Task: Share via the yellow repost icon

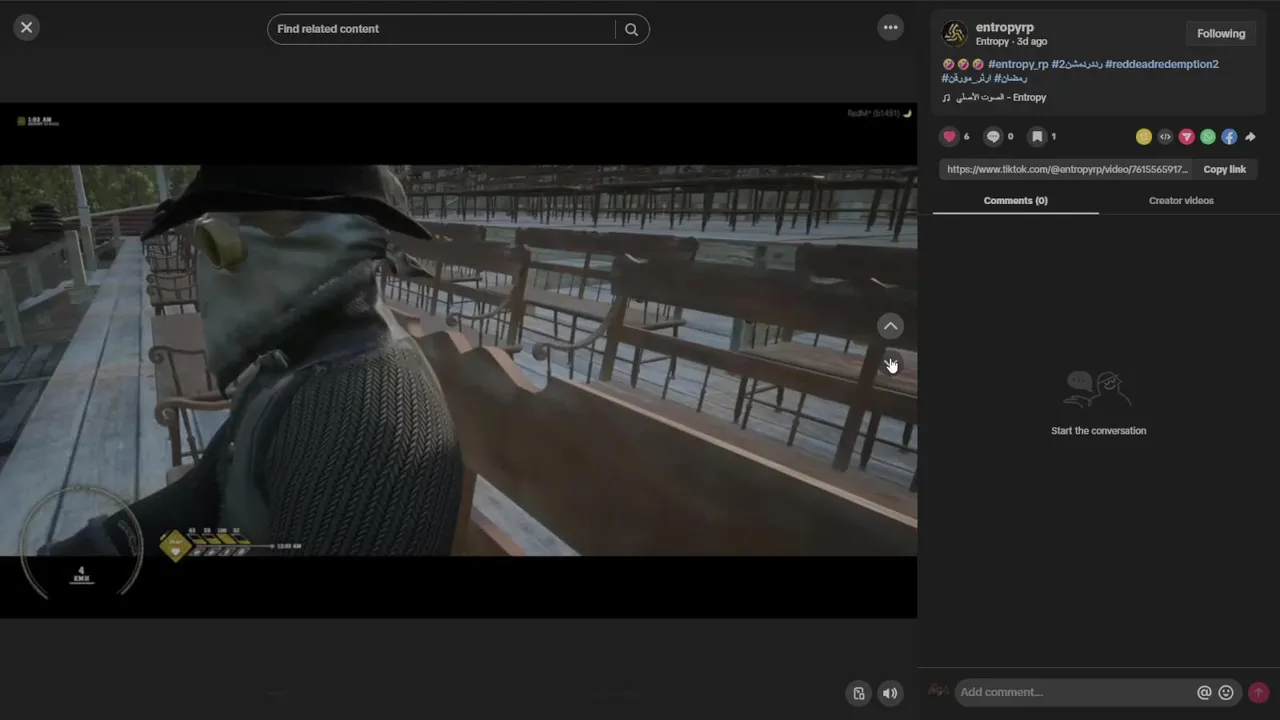Action: coord(1144,137)
